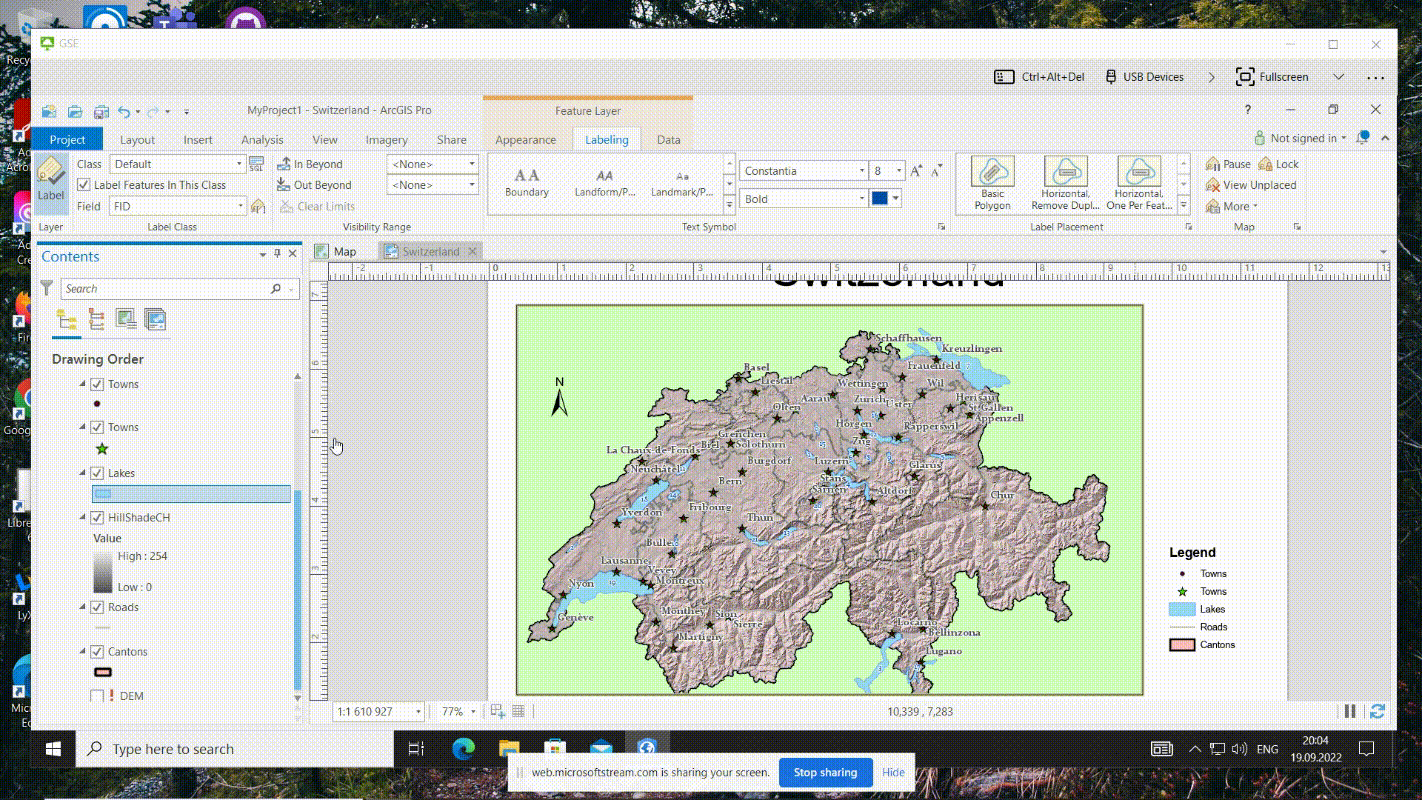Open the label expression icon beside Field
Screen dimensions: 1422x800
258,206
